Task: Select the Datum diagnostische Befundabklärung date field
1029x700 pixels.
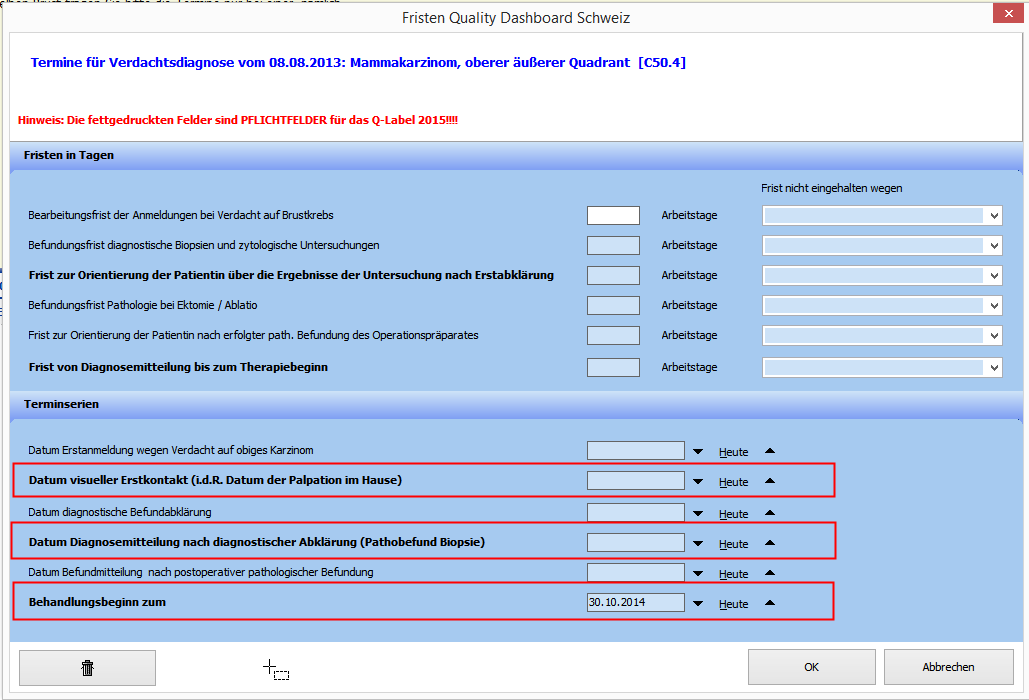Action: pos(636,512)
